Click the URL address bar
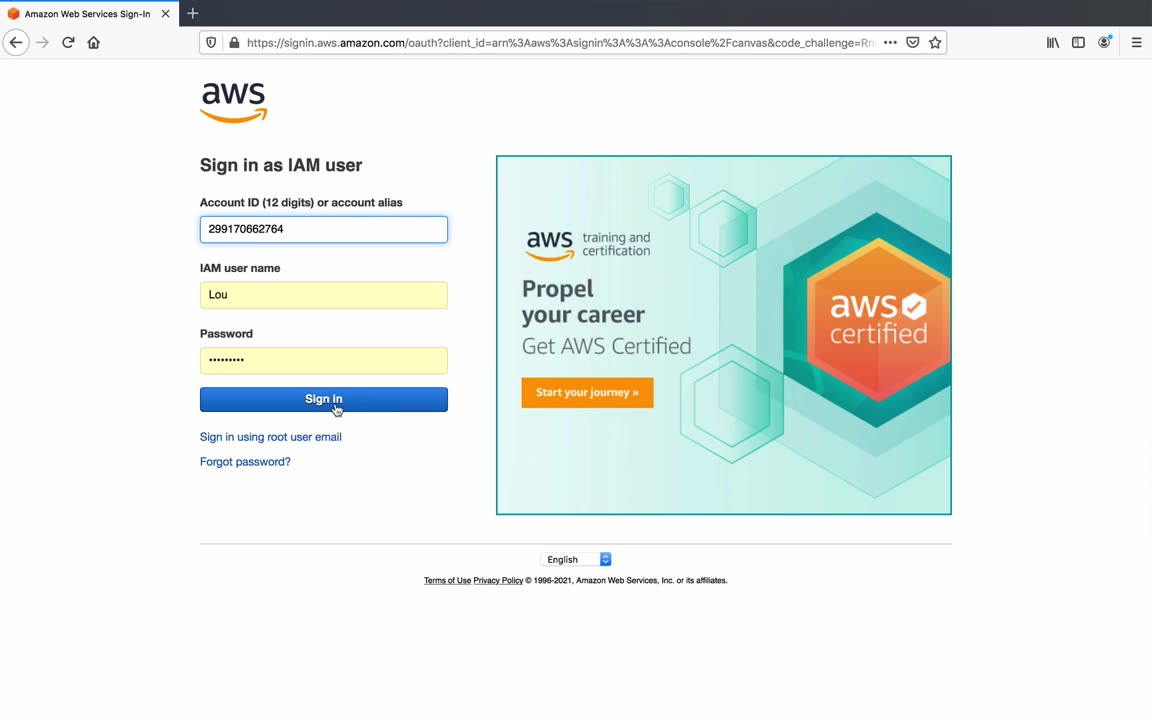 560,43
